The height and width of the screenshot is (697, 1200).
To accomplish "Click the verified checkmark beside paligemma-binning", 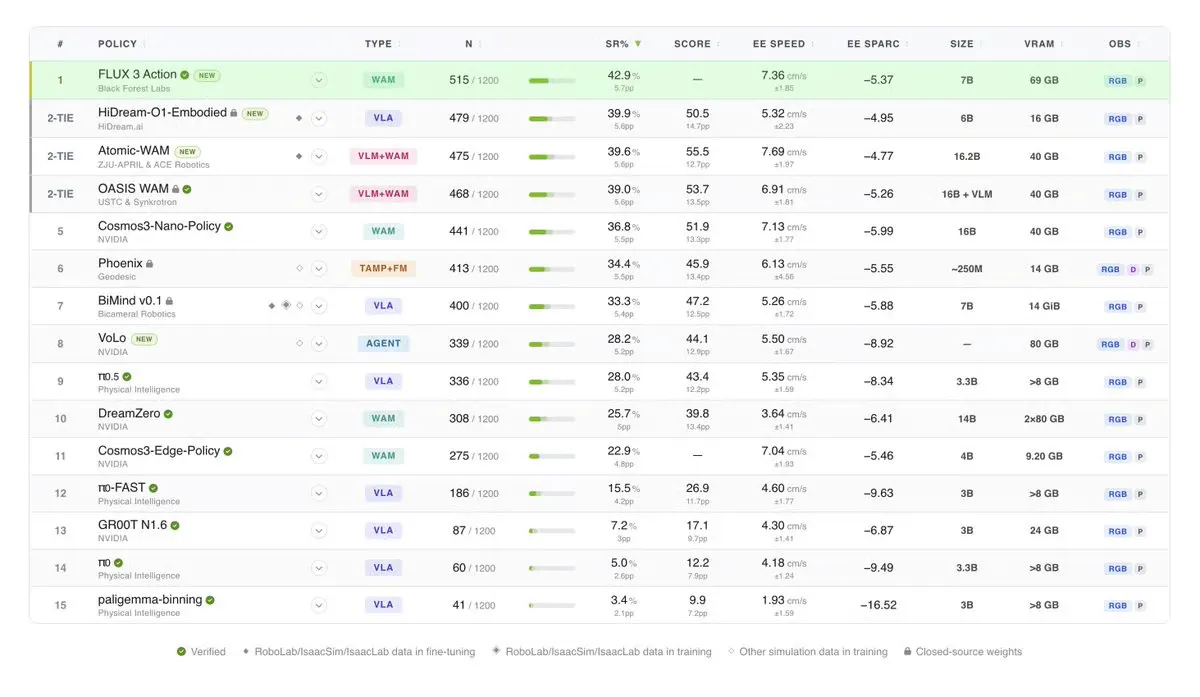I will pos(210,600).
